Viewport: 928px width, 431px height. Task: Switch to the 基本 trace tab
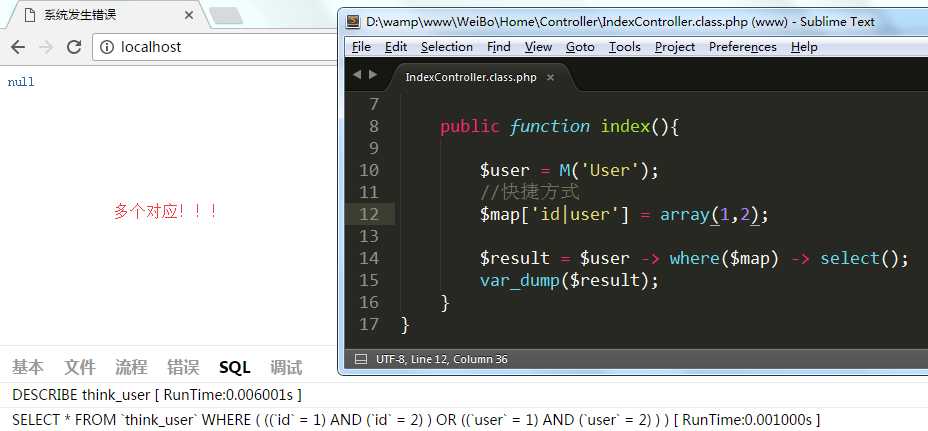(27, 367)
